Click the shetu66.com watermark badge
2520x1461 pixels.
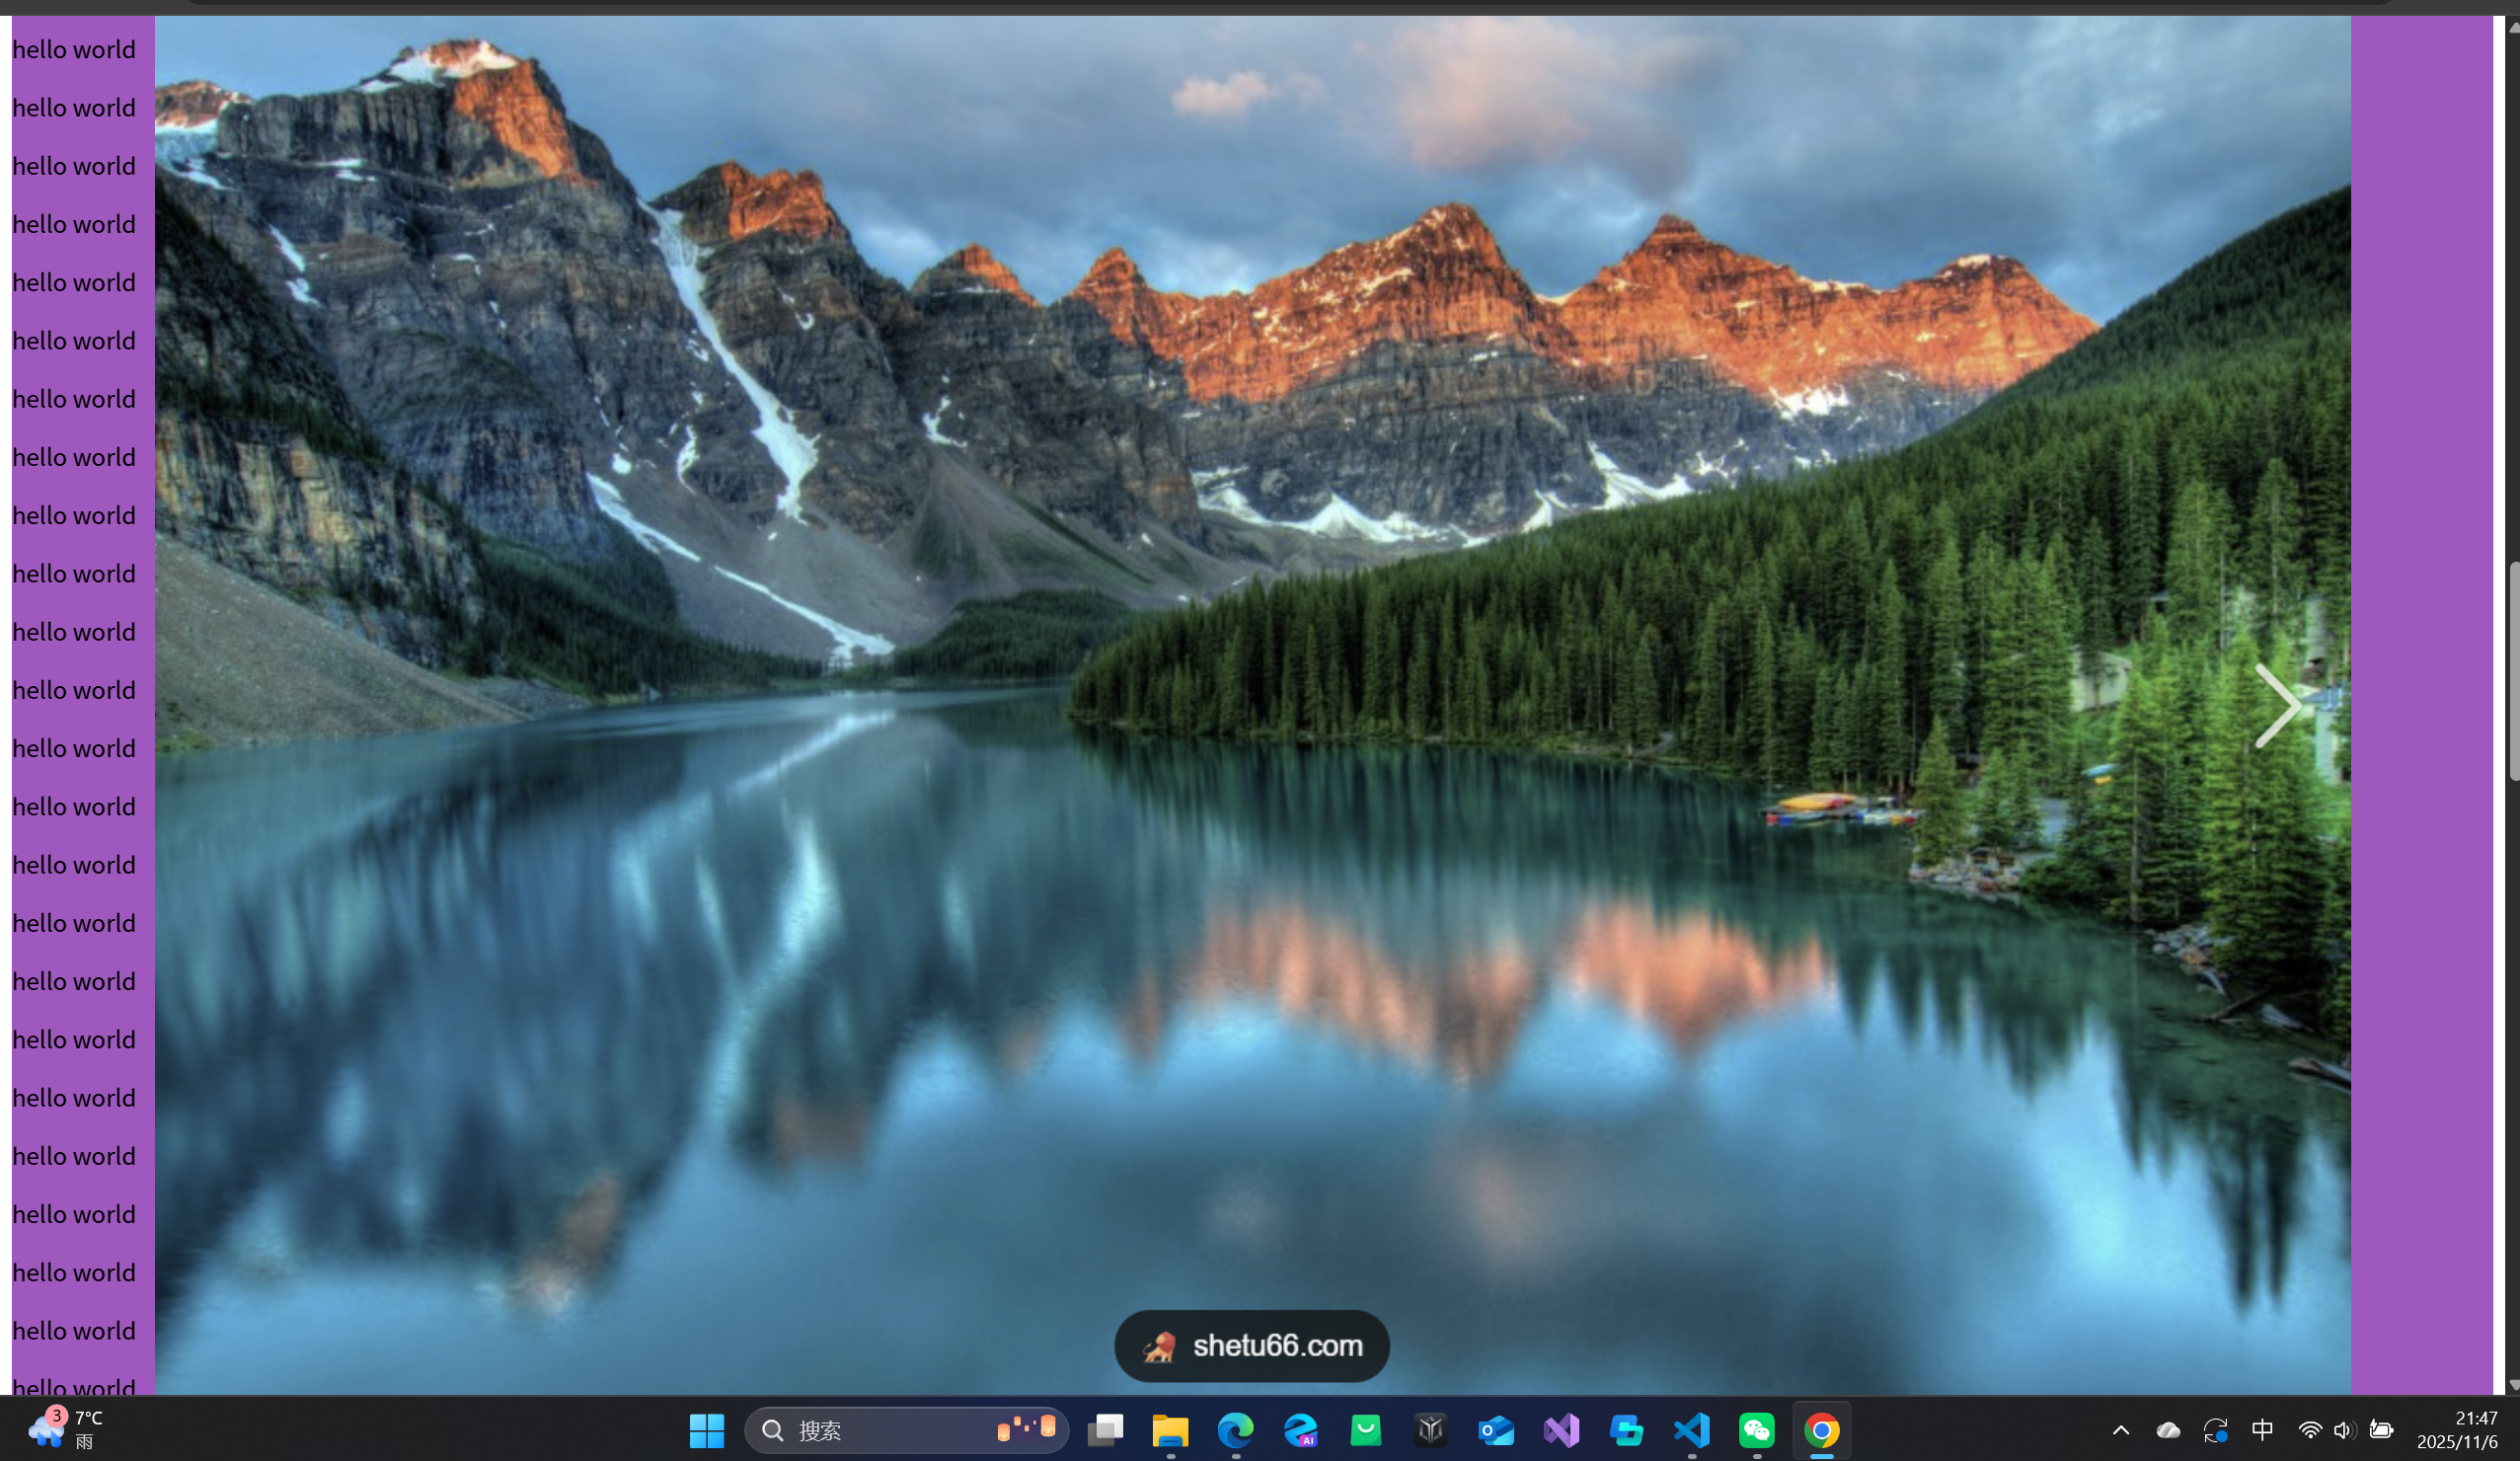[1252, 1346]
